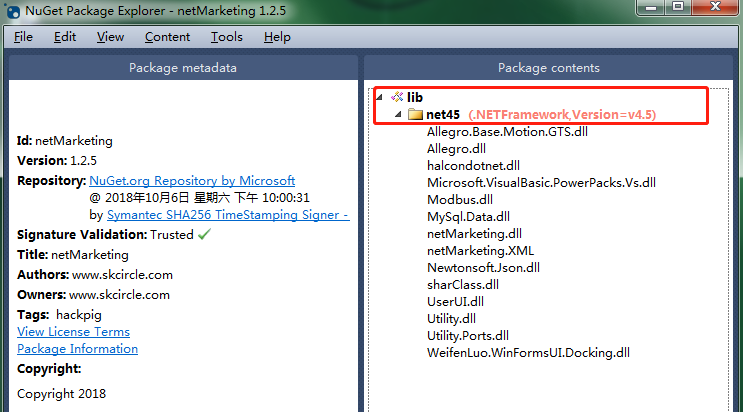Click the Tags value hackpig
The width and height of the screenshot is (743, 412).
(x=79, y=315)
